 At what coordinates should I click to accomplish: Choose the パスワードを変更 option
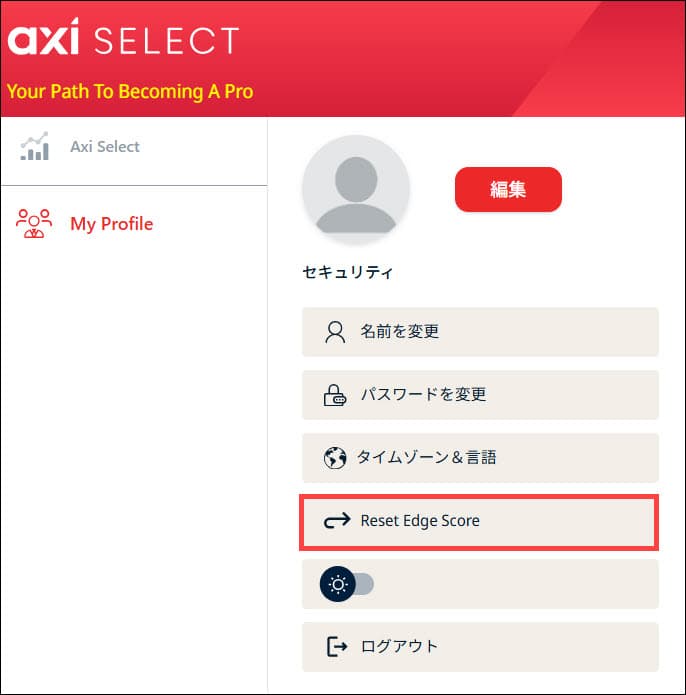(423, 395)
